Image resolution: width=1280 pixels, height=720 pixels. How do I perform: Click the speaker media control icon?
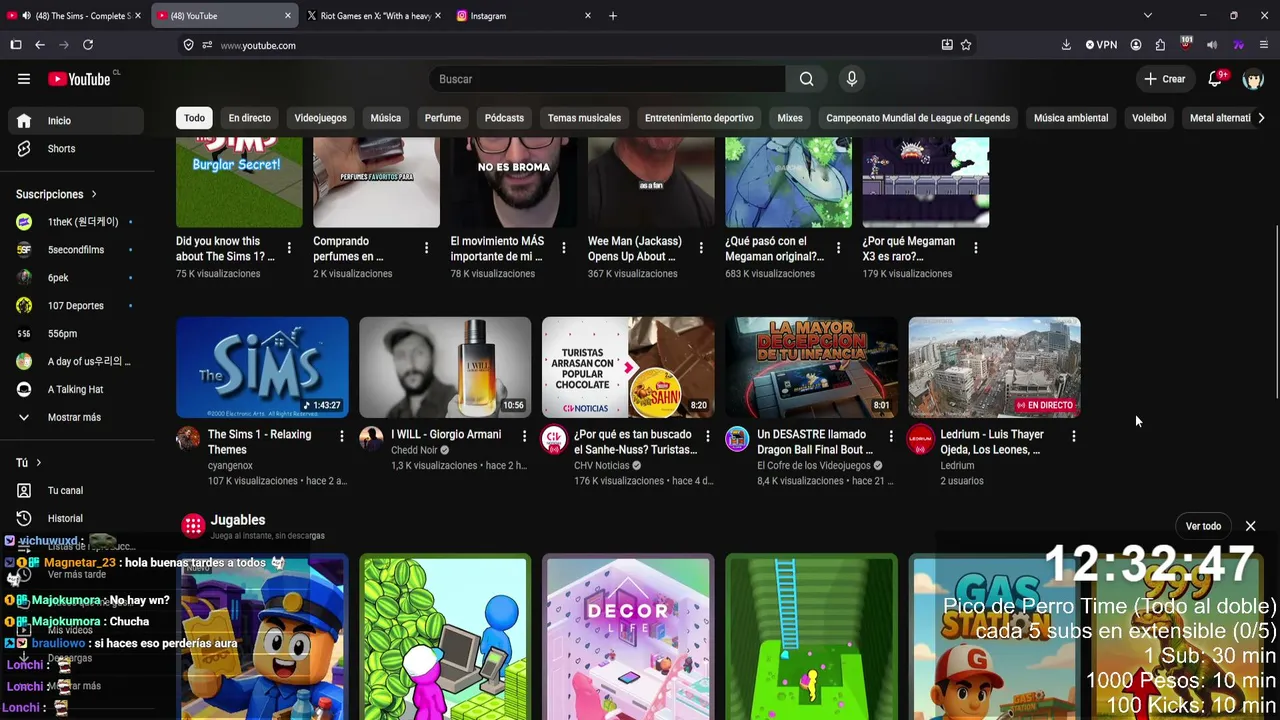[x=1212, y=45]
